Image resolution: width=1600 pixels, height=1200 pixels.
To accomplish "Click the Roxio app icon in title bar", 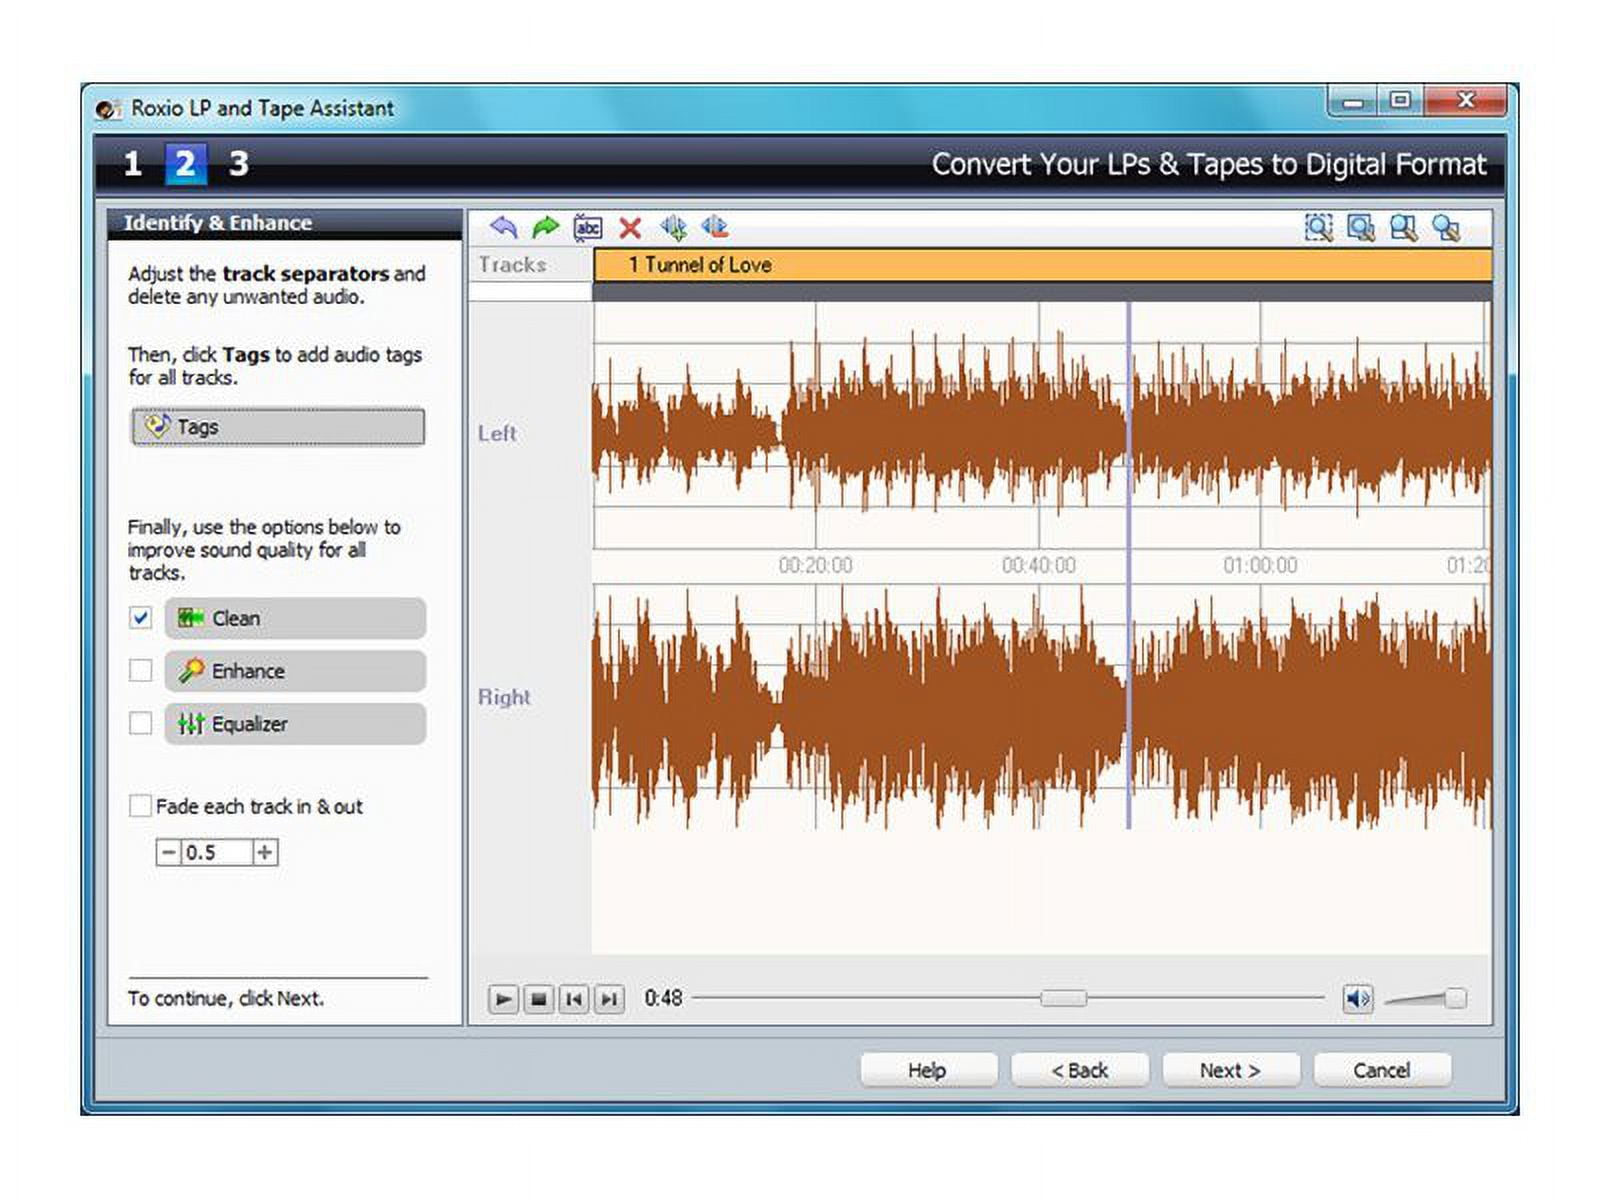I will pyautogui.click(x=108, y=108).
